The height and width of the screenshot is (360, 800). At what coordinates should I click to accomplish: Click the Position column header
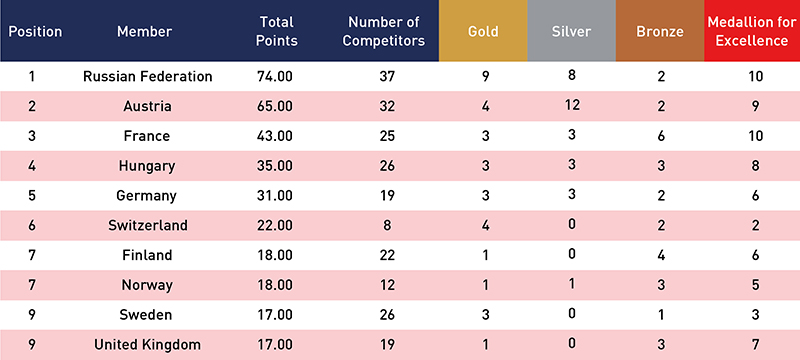point(35,32)
